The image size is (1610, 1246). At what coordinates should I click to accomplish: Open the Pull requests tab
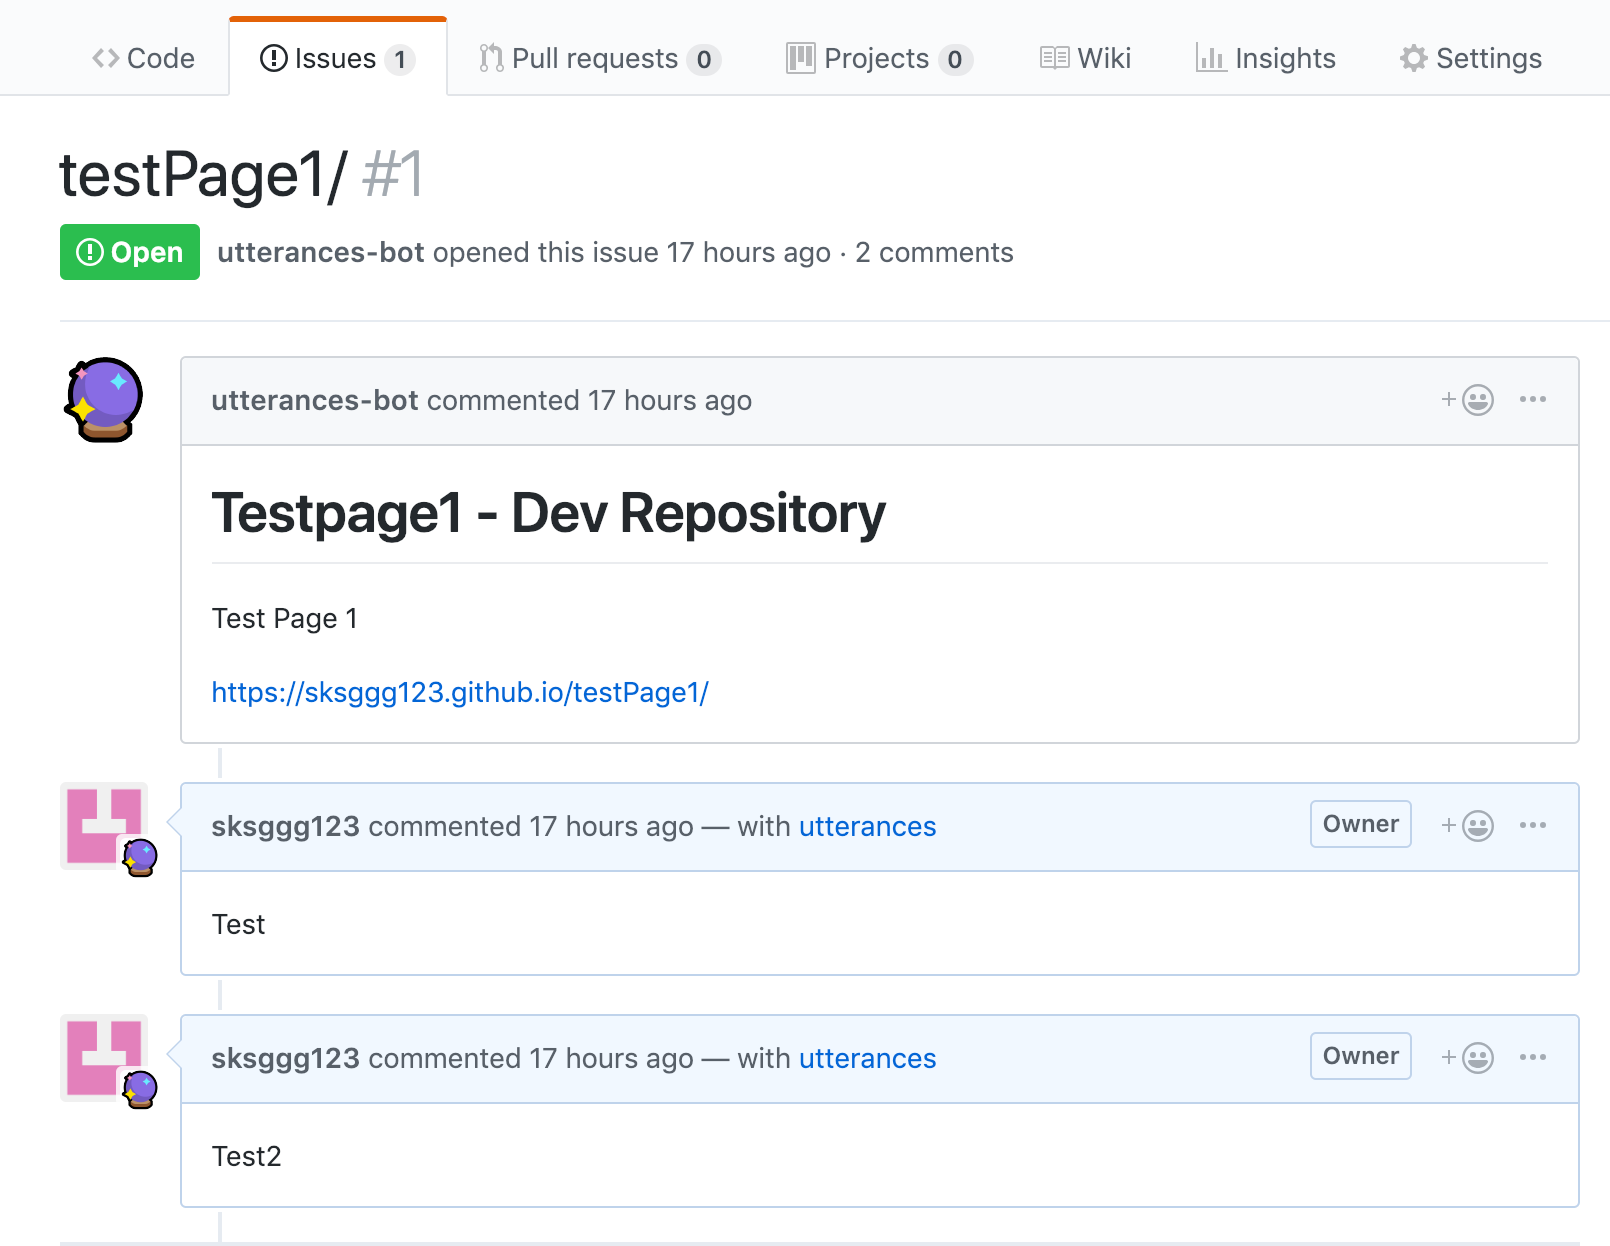(x=600, y=58)
